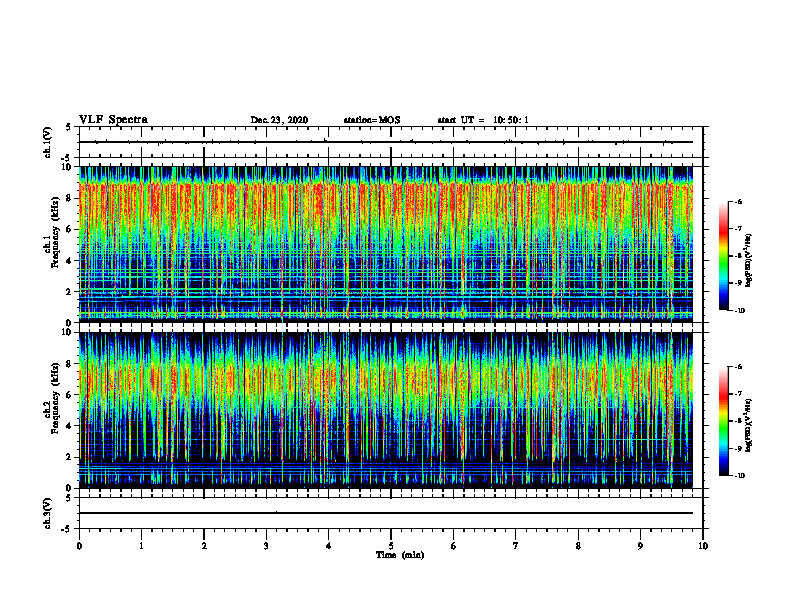Click the "-10" label on ch.2 colorbar
Screen dimensions: 792x612
point(740,476)
